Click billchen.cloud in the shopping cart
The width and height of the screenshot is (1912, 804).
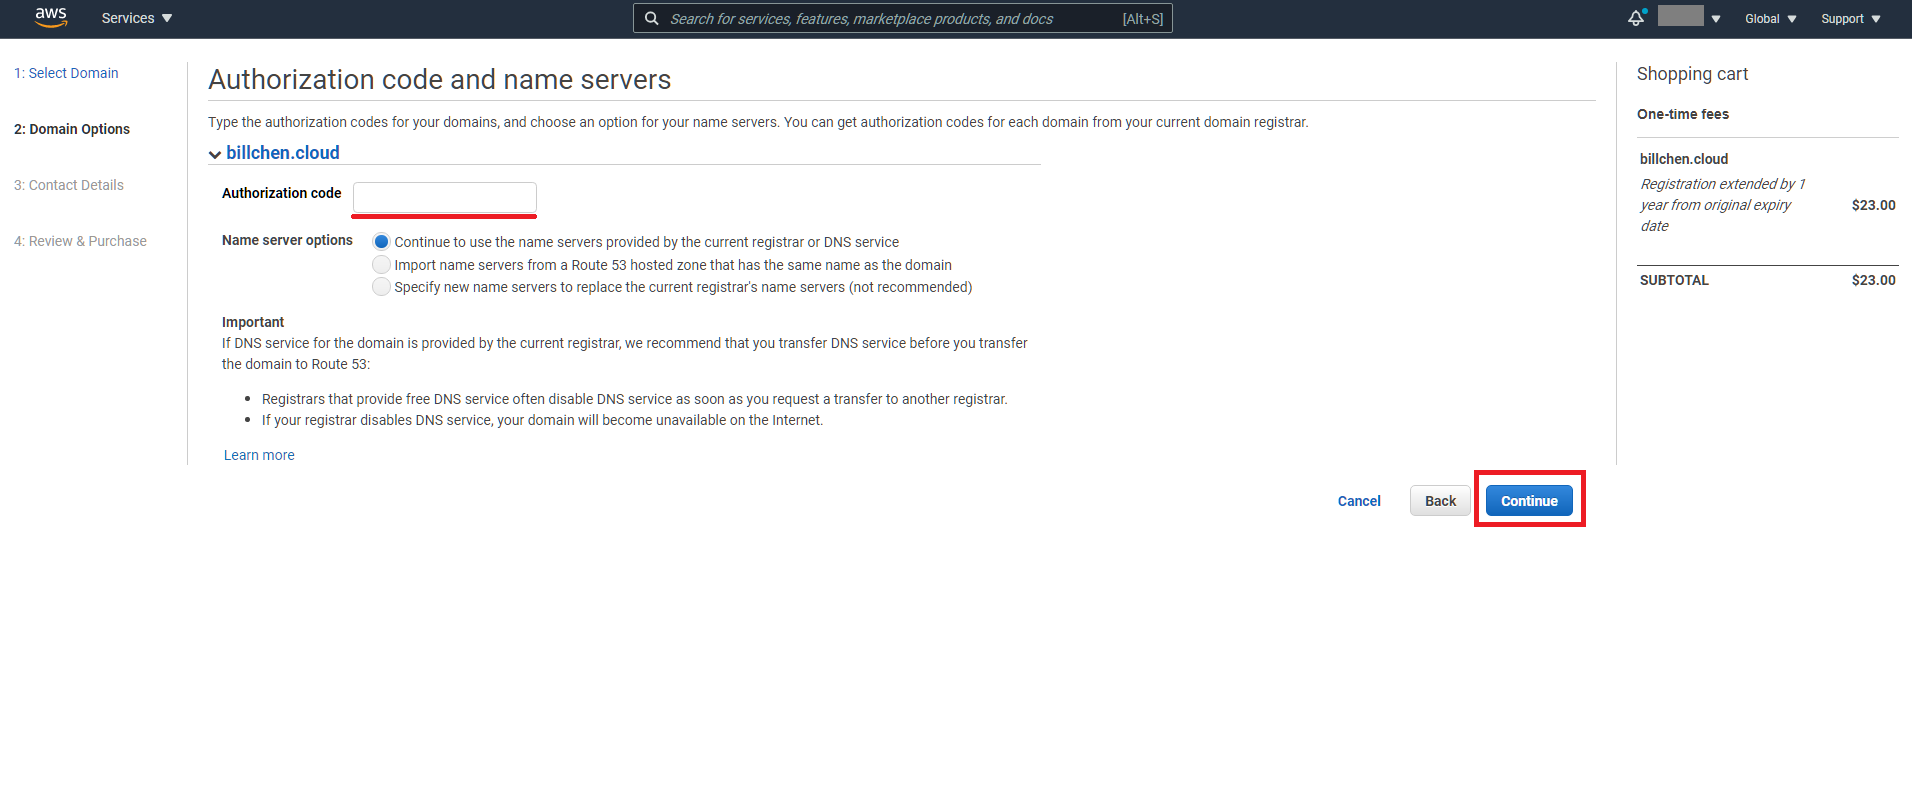[1684, 159]
